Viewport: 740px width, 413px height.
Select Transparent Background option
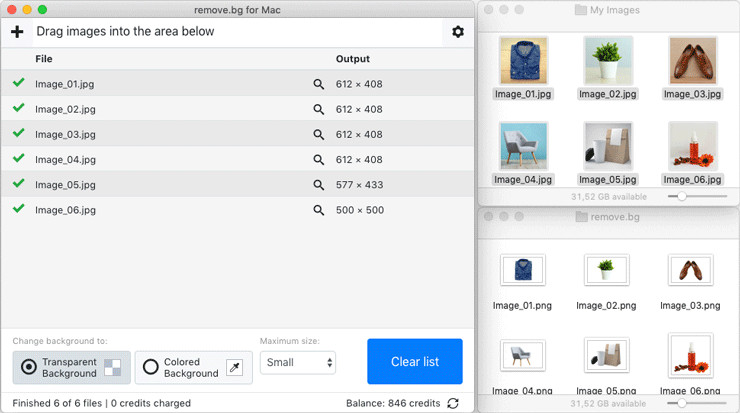72,367
